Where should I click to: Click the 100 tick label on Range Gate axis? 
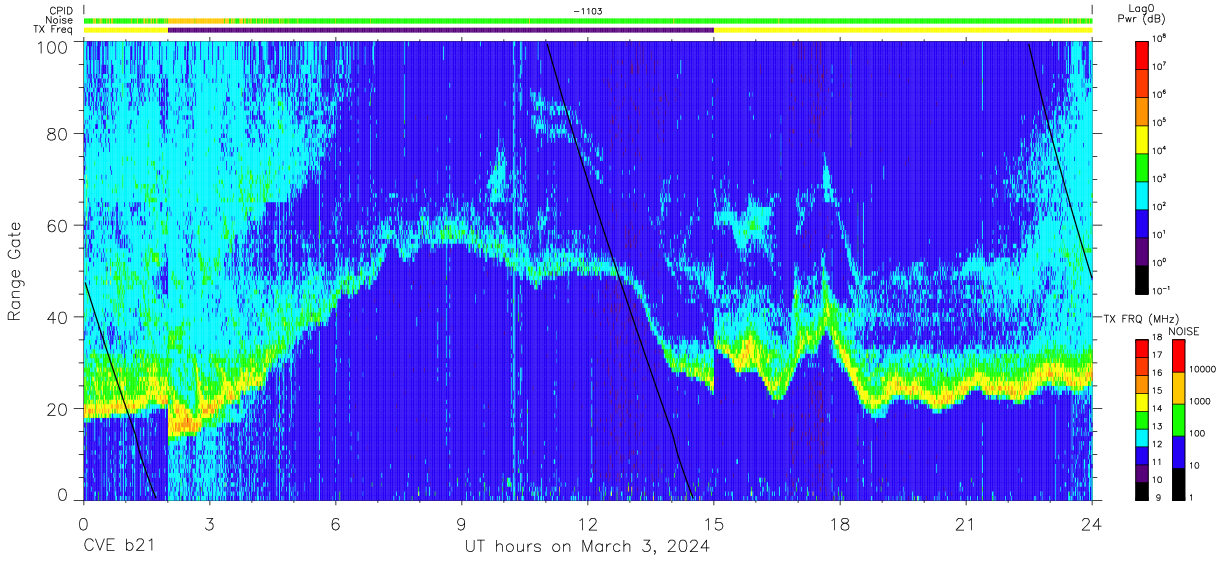(52, 47)
